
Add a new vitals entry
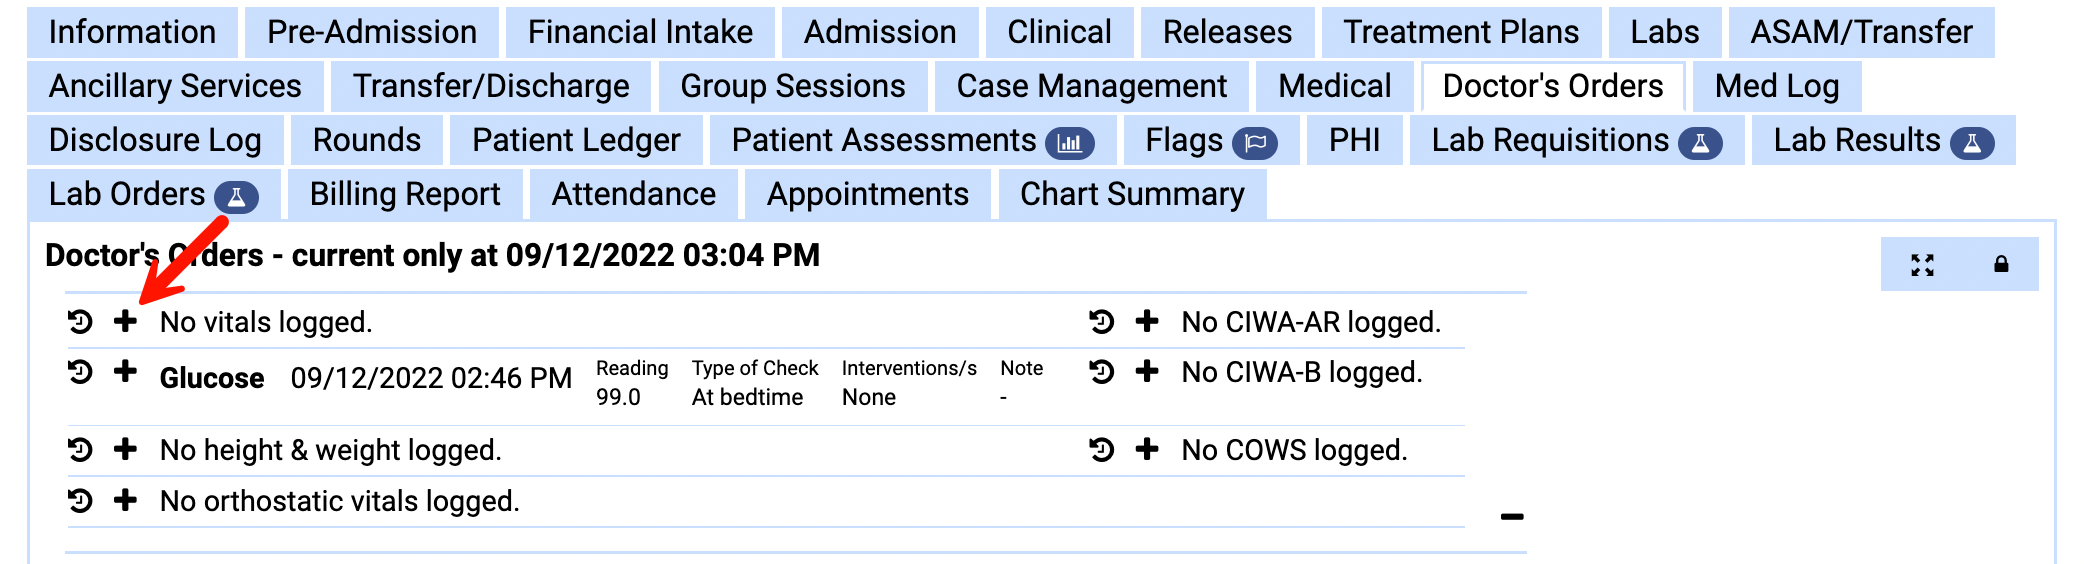(x=125, y=321)
